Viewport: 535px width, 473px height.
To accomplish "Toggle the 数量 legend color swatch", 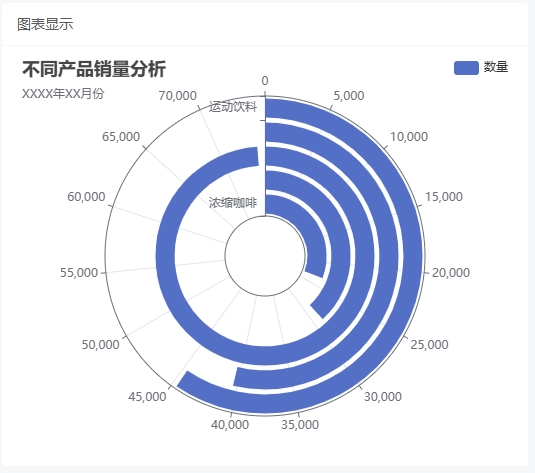I will (x=466, y=68).
